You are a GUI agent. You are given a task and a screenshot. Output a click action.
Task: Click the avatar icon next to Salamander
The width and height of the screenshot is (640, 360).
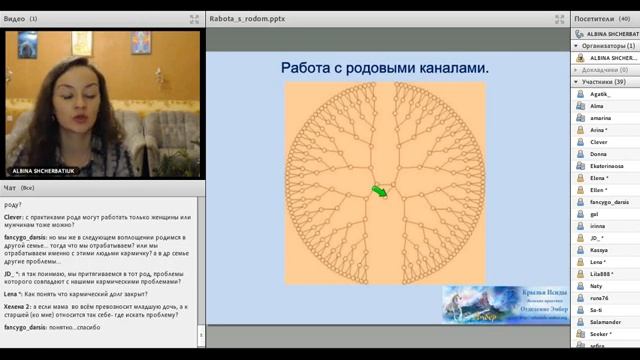tap(580, 322)
